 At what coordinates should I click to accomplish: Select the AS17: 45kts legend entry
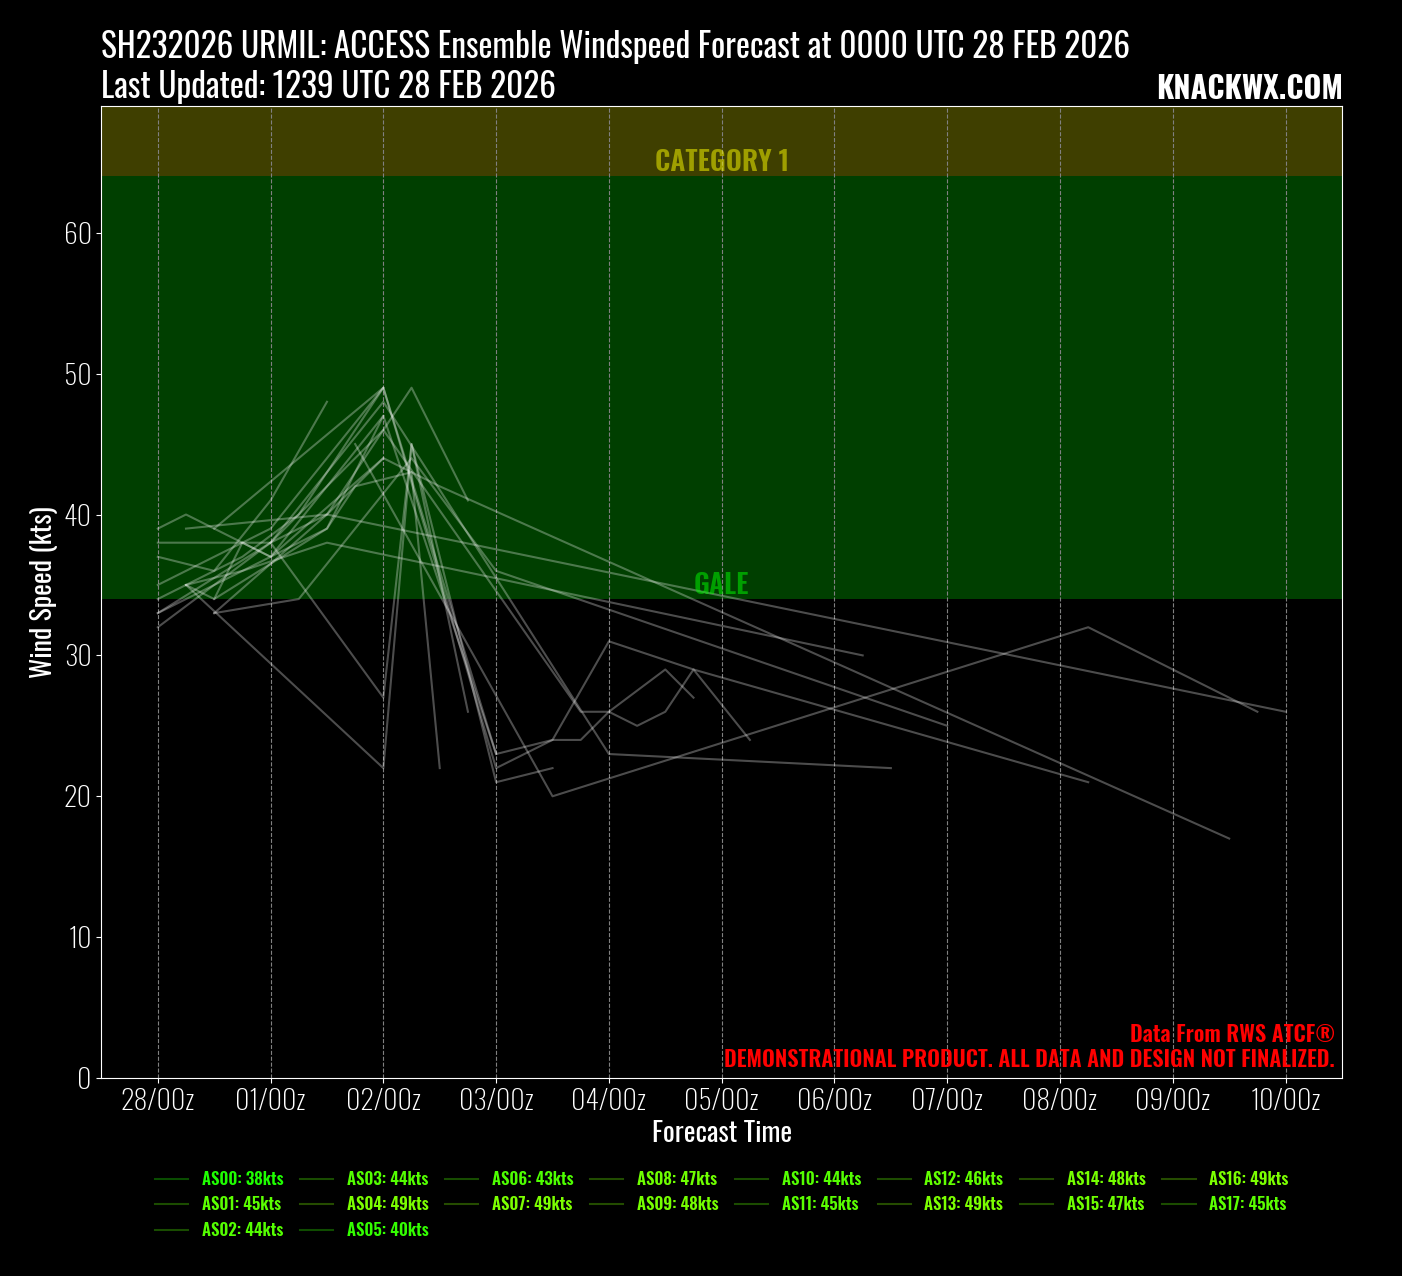(x=1247, y=1204)
